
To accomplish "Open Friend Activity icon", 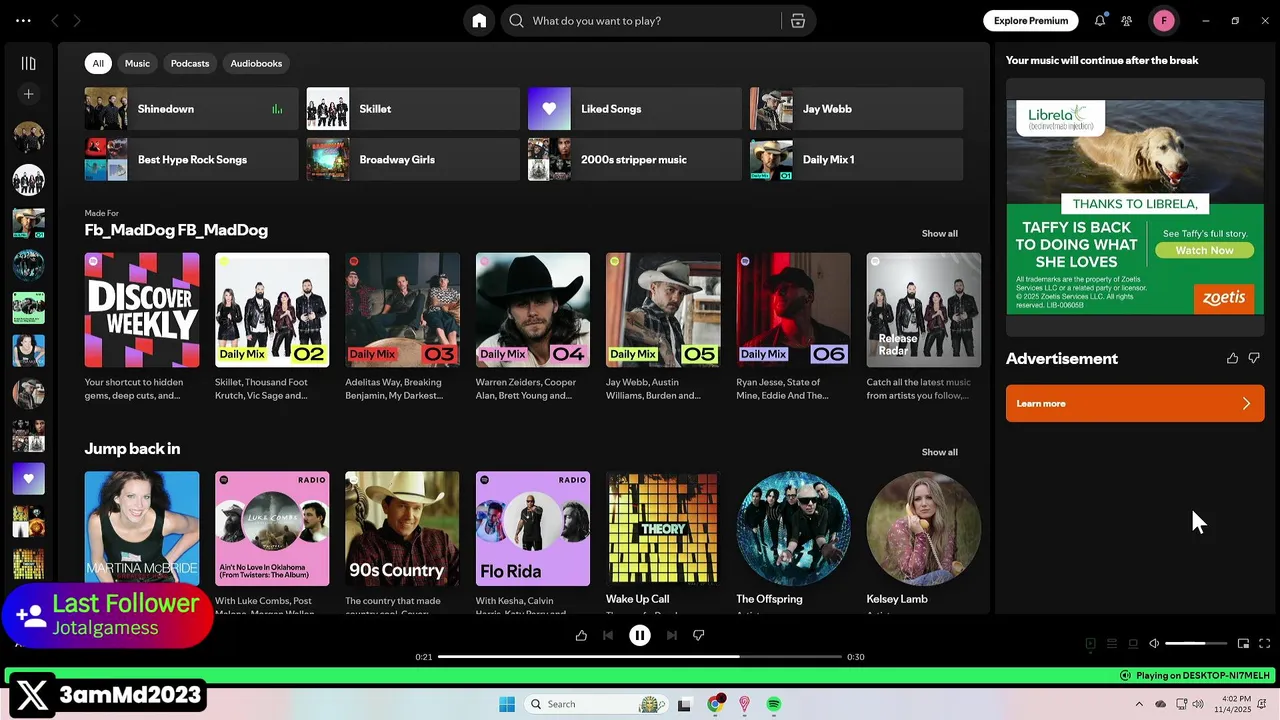I will (1127, 20).
